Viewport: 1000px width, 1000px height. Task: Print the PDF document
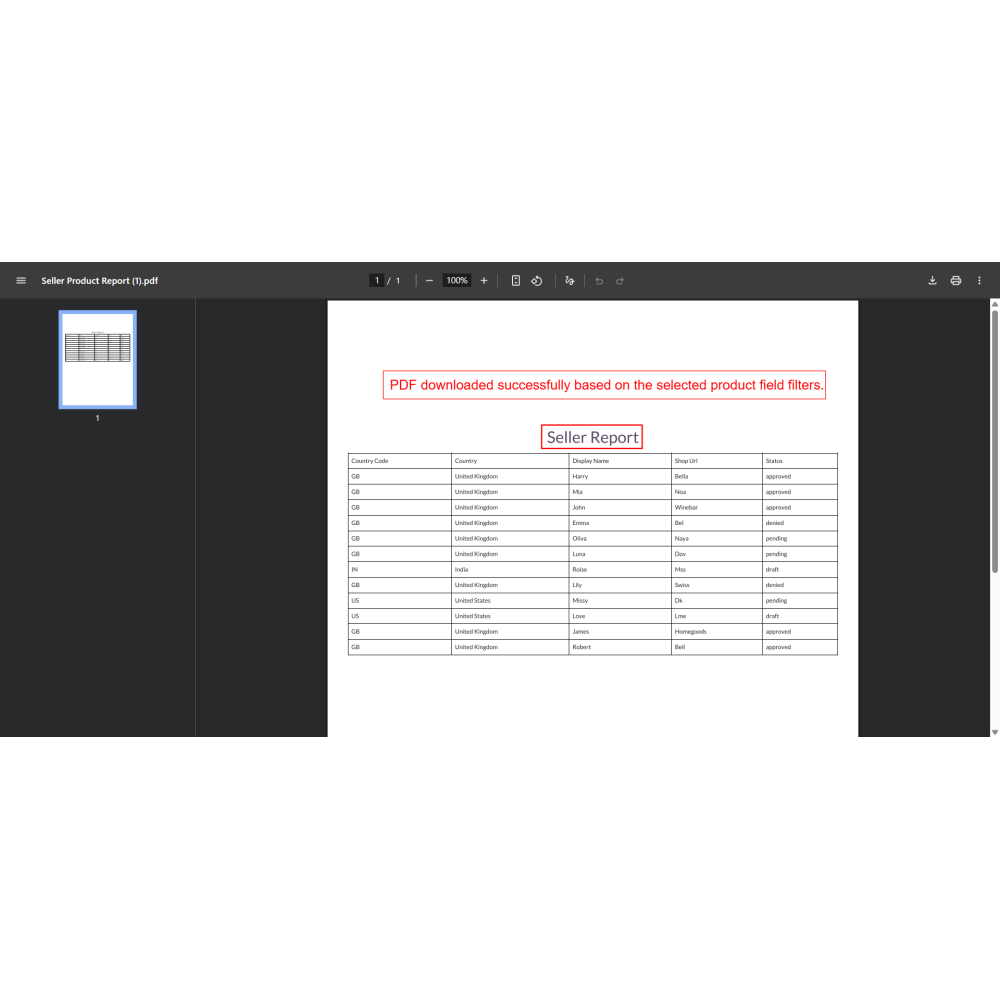tap(956, 281)
